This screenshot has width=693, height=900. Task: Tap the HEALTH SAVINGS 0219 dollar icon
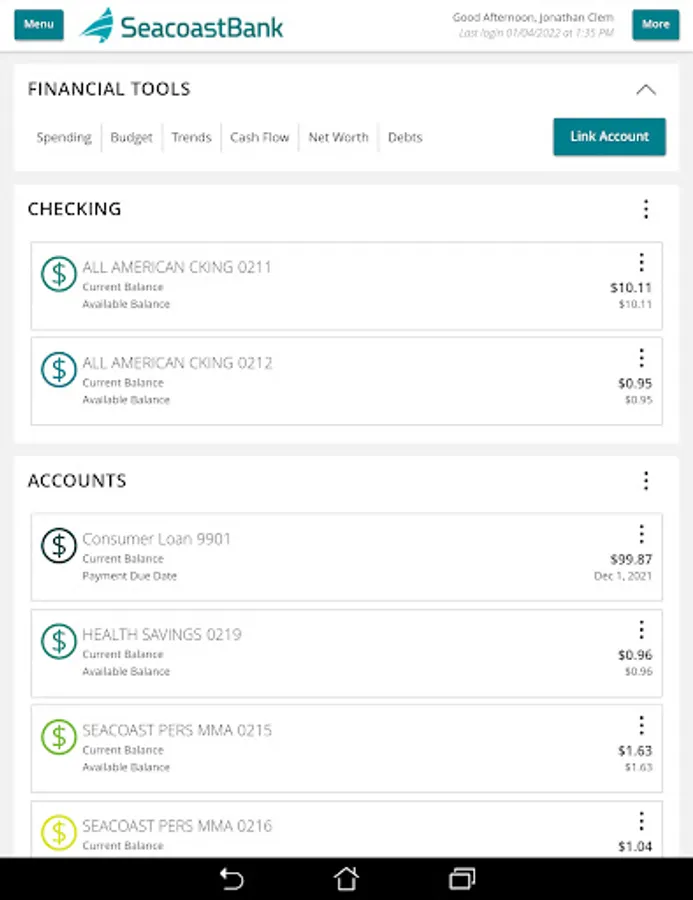click(x=59, y=641)
